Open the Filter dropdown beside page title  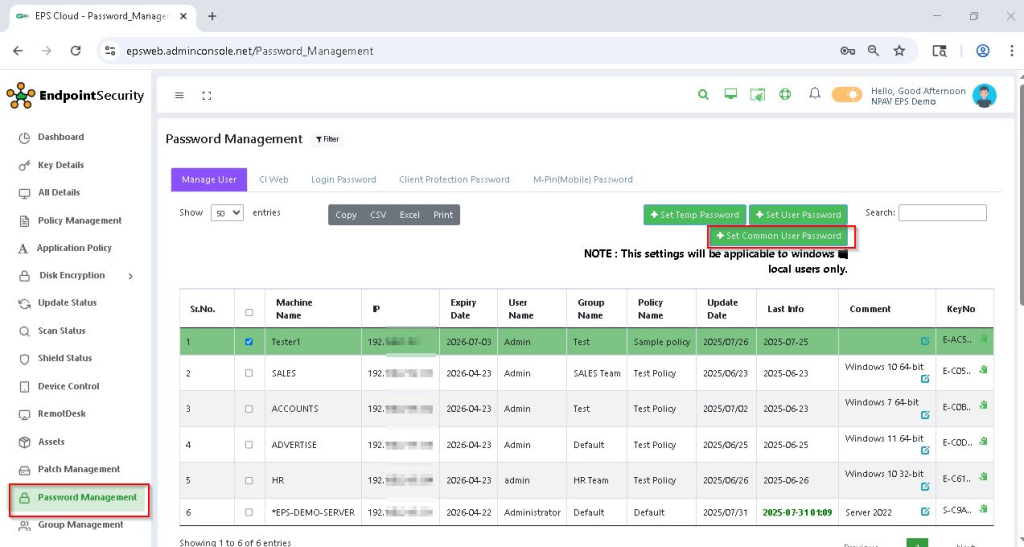327,140
